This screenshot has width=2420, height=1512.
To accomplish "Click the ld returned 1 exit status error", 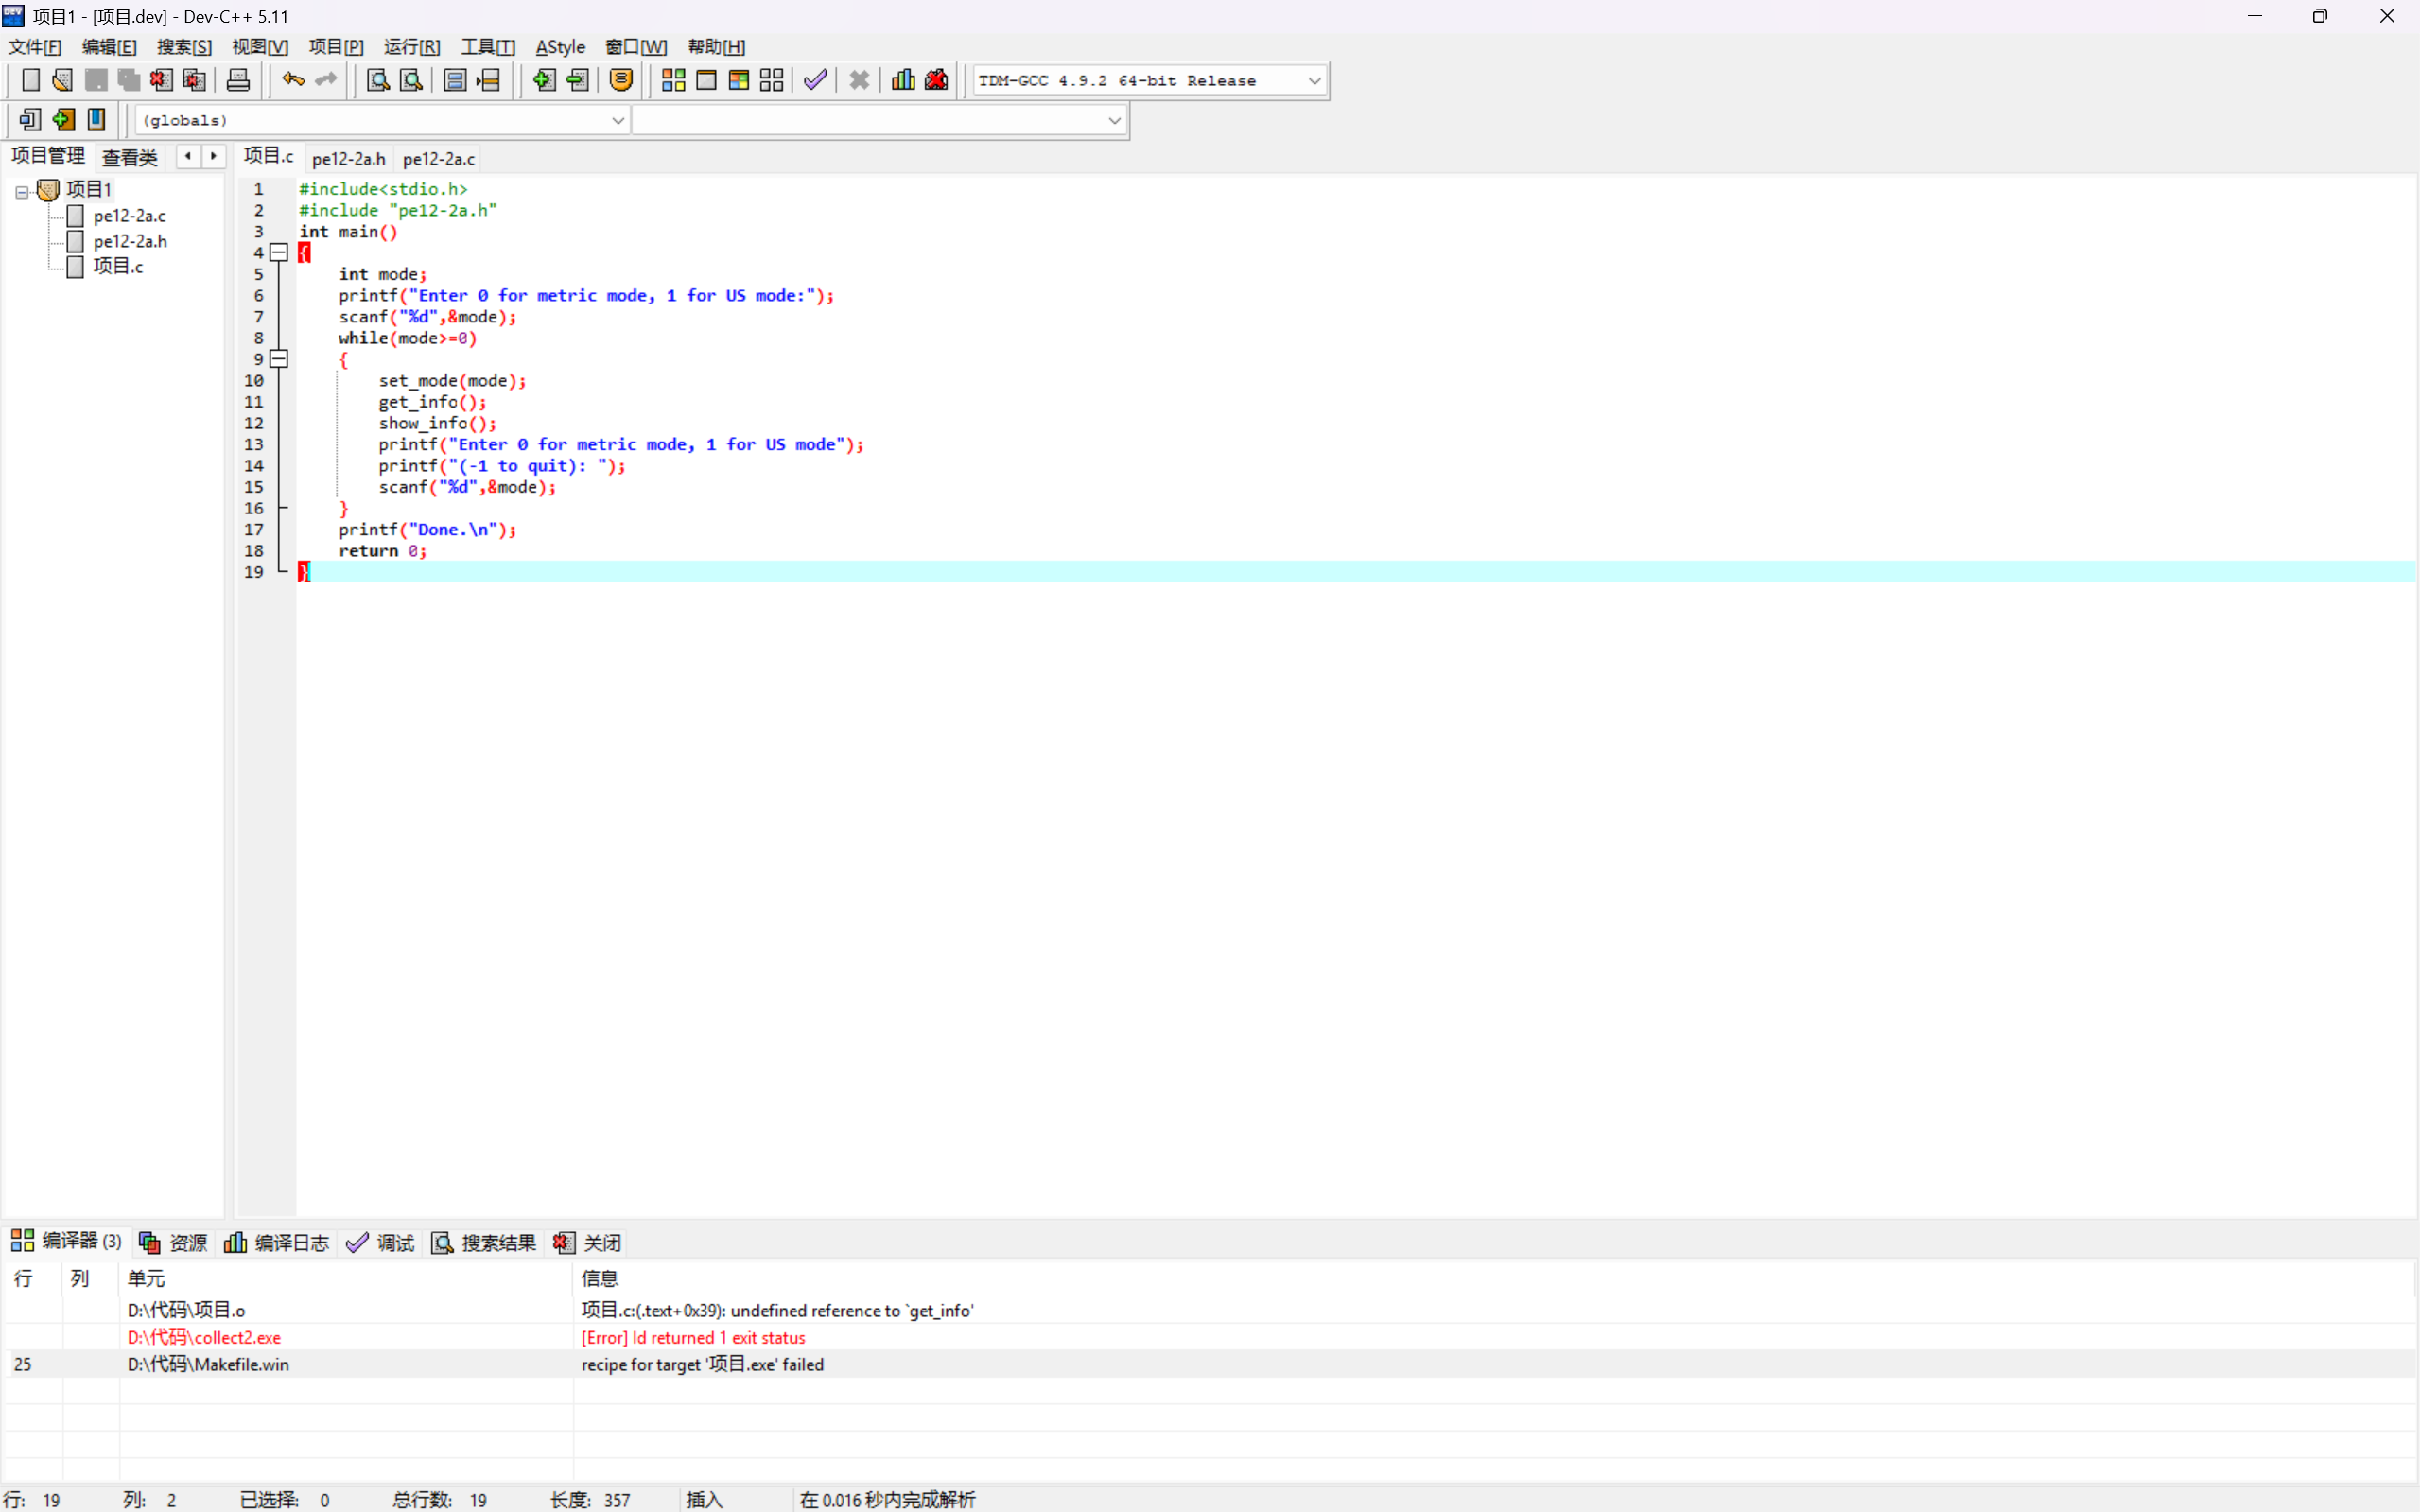I will pos(692,1338).
